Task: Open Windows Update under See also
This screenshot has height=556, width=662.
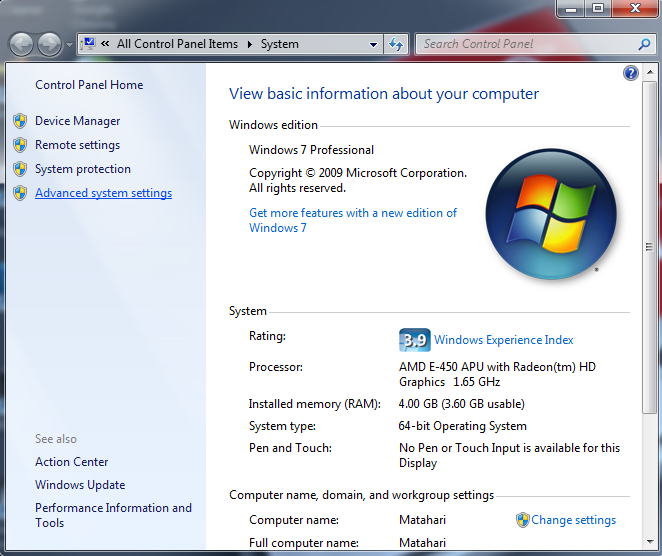Action: pos(80,485)
